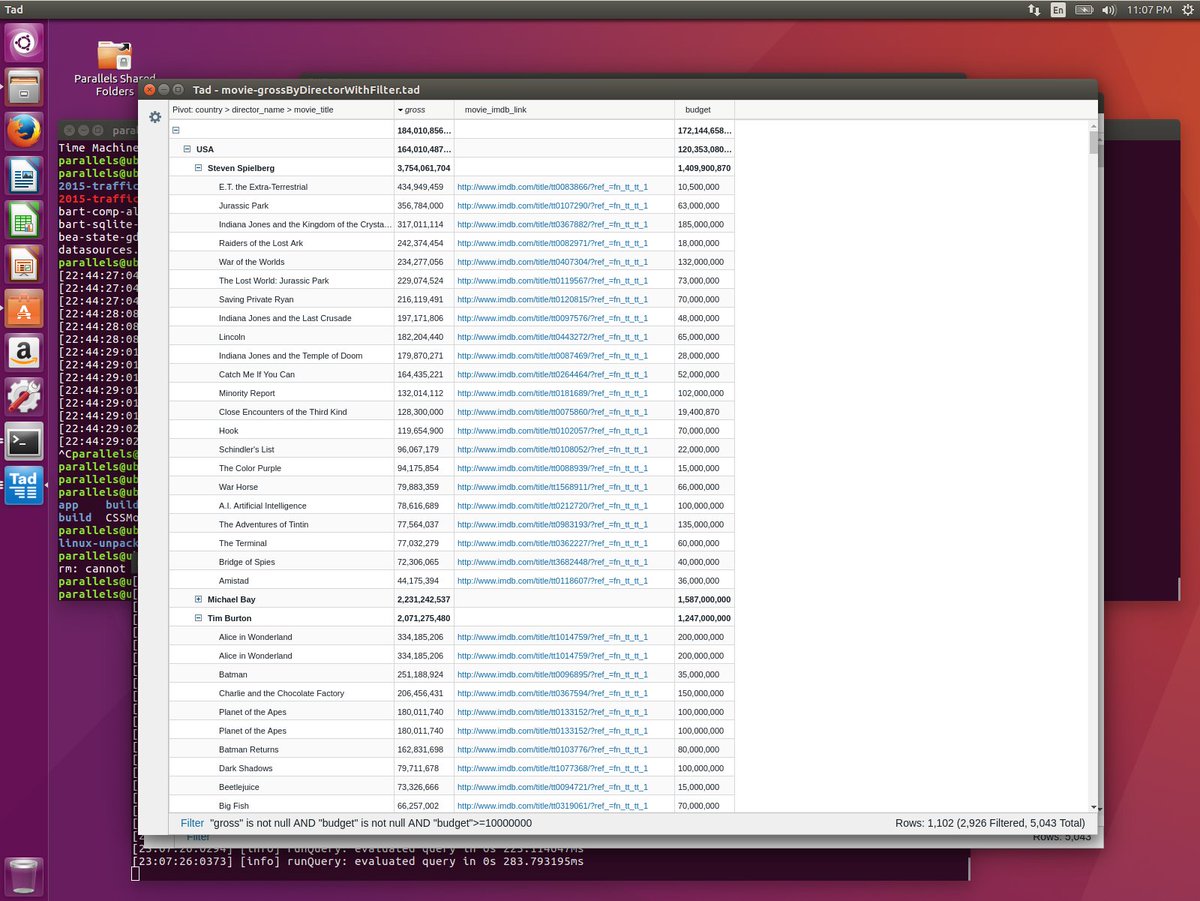Viewport: 1200px width, 901px height.
Task: Open IMDB link for E.T. the Extra-Terrestrial
Action: (552, 187)
